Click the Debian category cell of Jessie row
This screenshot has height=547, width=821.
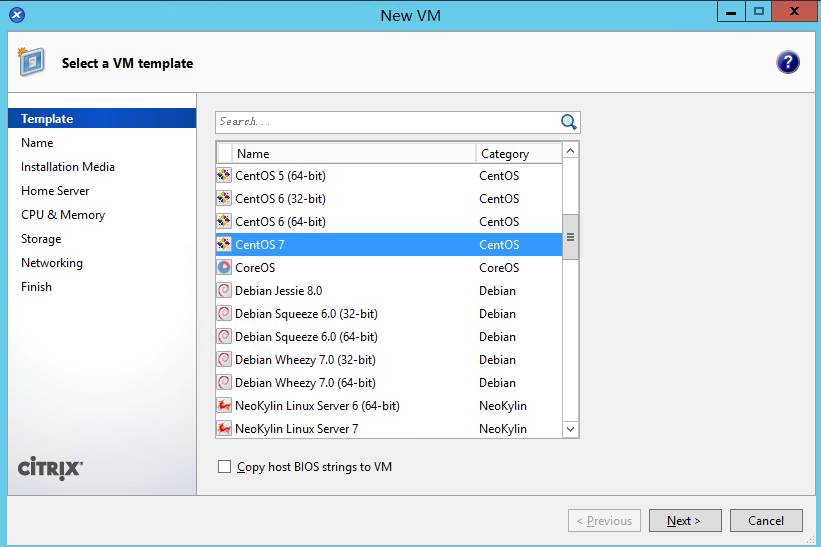point(497,291)
